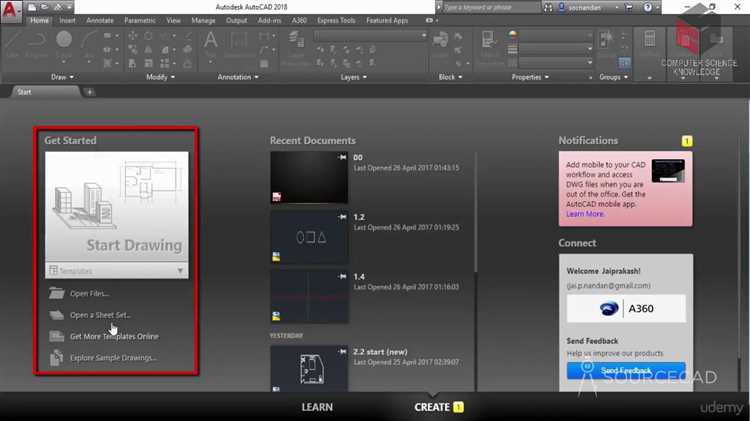Switch to the Annotate ribbon tab
Image resolution: width=750 pixels, height=421 pixels.
click(x=100, y=21)
